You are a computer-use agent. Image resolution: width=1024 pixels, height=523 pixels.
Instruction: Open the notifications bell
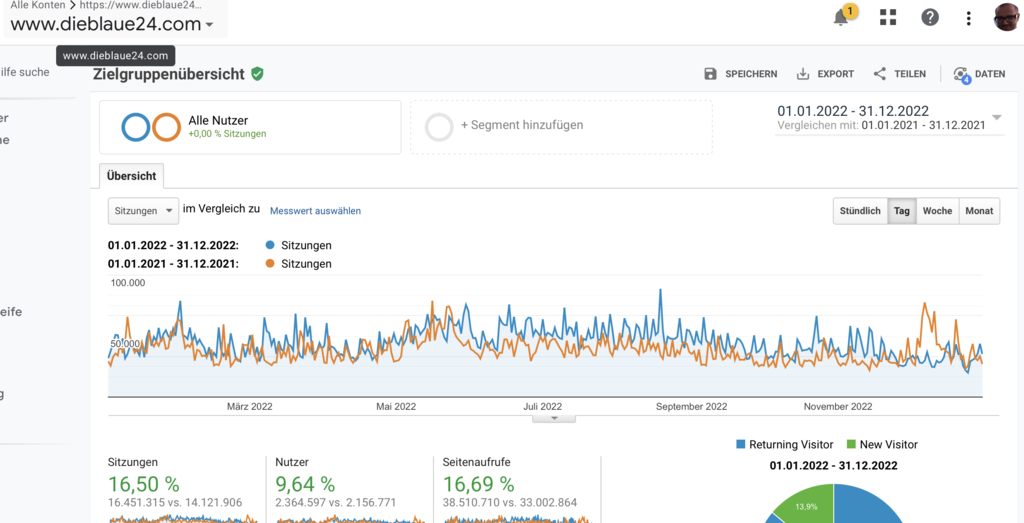(841, 18)
